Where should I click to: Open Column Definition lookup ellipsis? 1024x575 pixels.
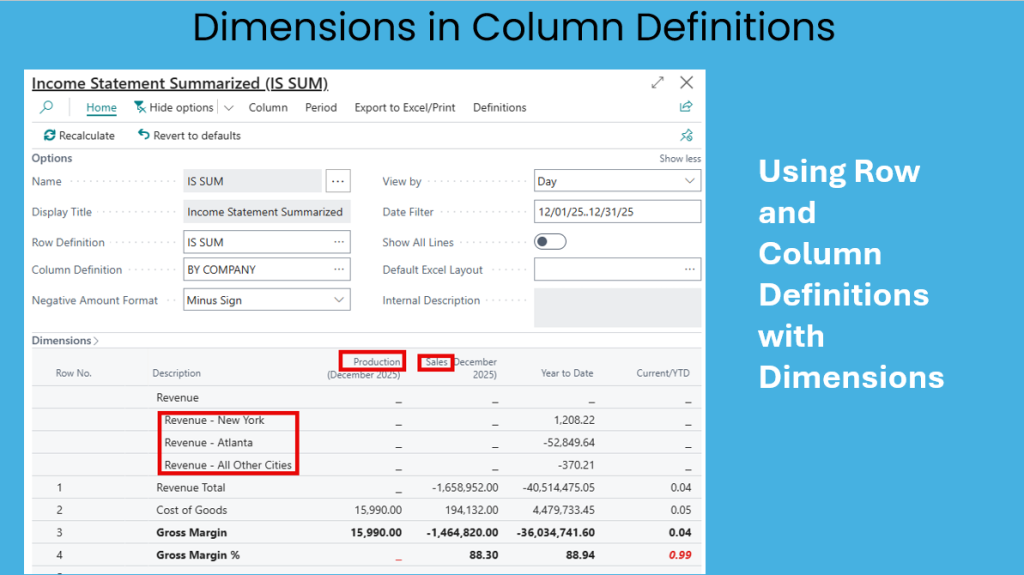339,269
